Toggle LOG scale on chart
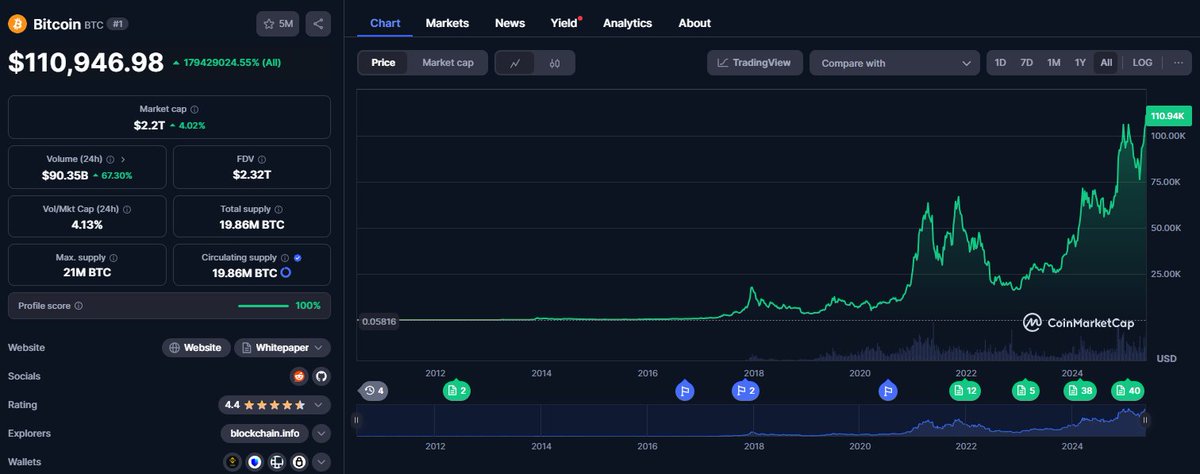The image size is (1200, 474). (1142, 62)
